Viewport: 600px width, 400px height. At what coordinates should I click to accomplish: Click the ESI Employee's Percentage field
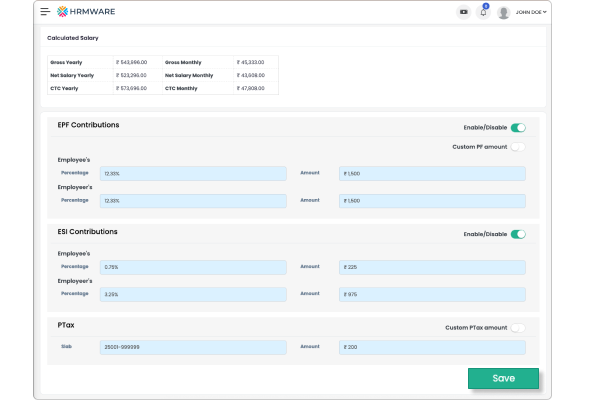(193, 267)
